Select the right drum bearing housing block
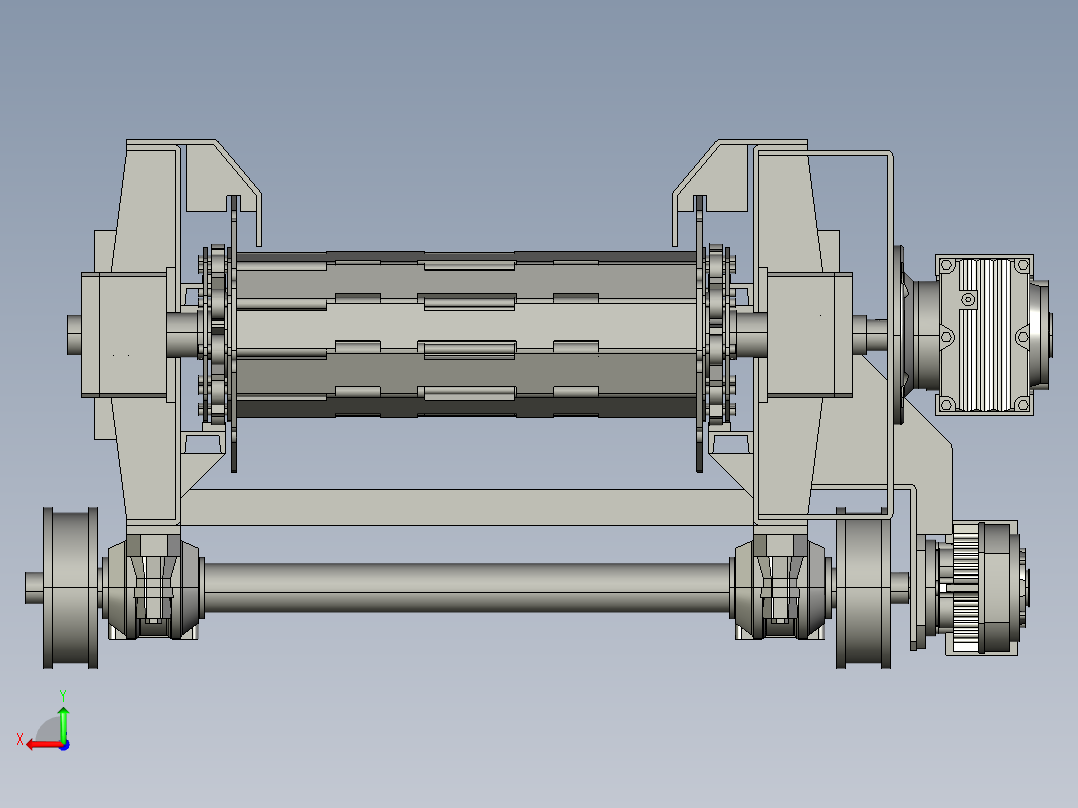 click(x=809, y=335)
